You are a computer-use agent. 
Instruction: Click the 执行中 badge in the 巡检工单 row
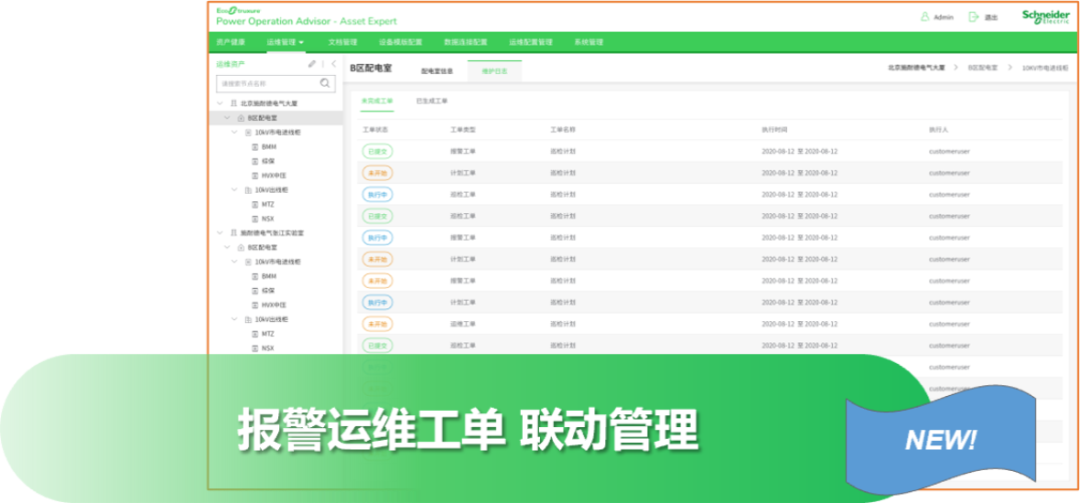(377, 194)
